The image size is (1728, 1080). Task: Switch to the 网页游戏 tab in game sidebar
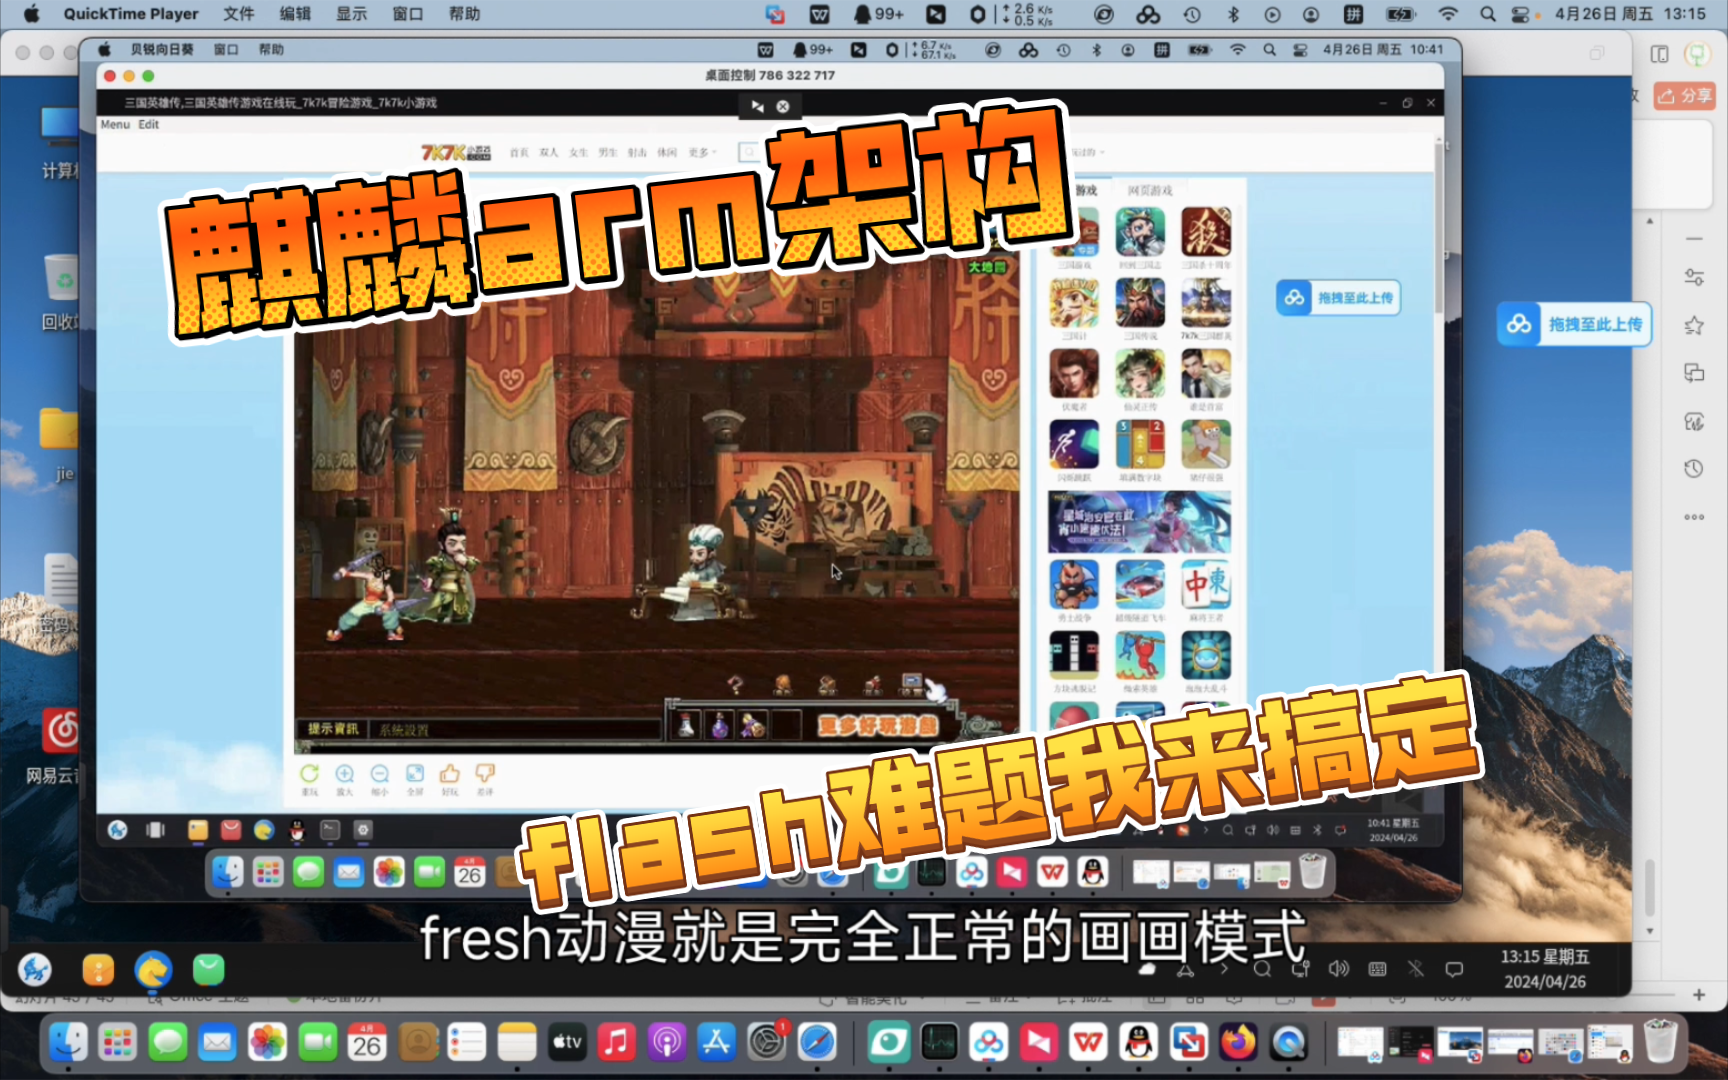(1150, 190)
